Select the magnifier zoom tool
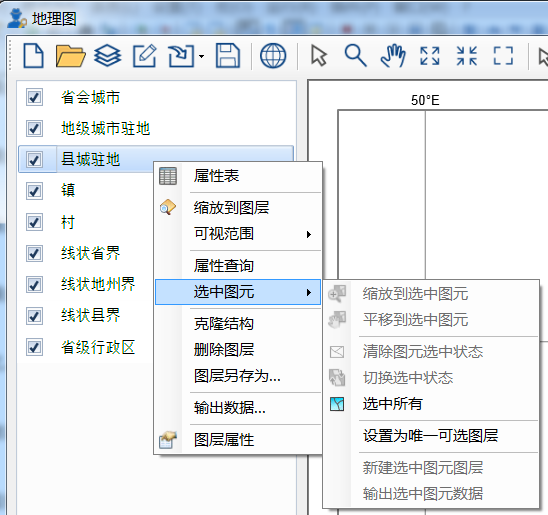The width and height of the screenshot is (548, 515). [x=355, y=56]
